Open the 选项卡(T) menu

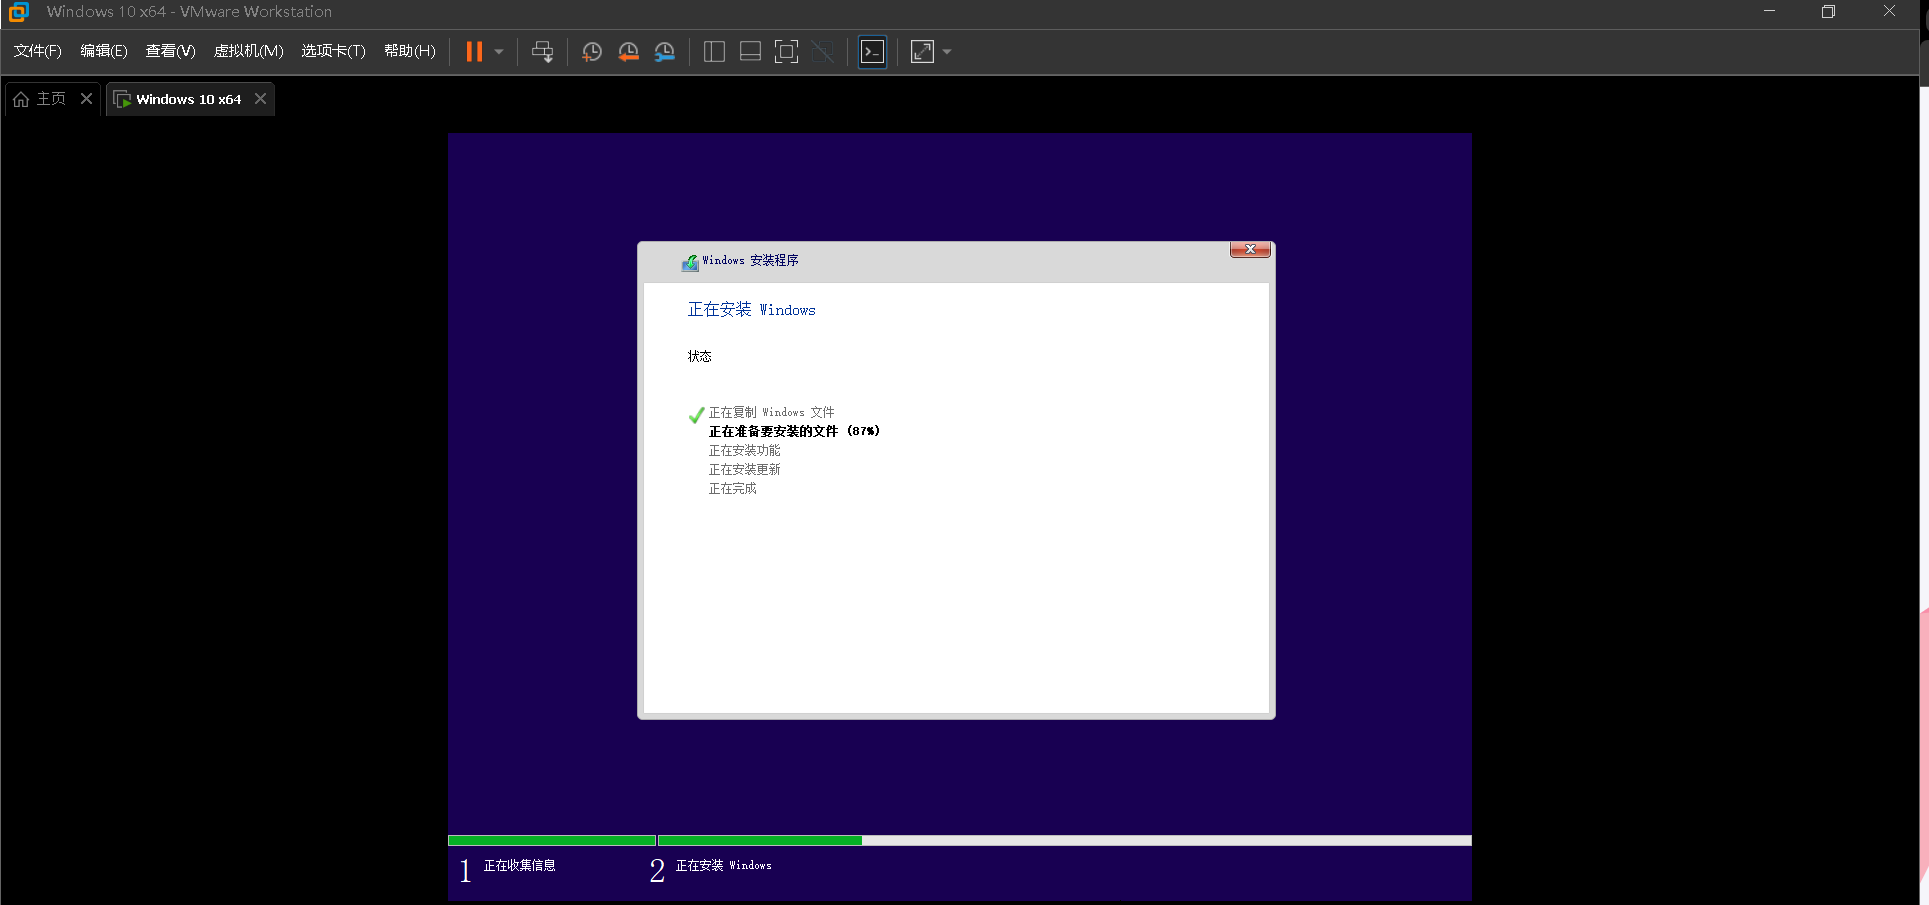pos(333,51)
